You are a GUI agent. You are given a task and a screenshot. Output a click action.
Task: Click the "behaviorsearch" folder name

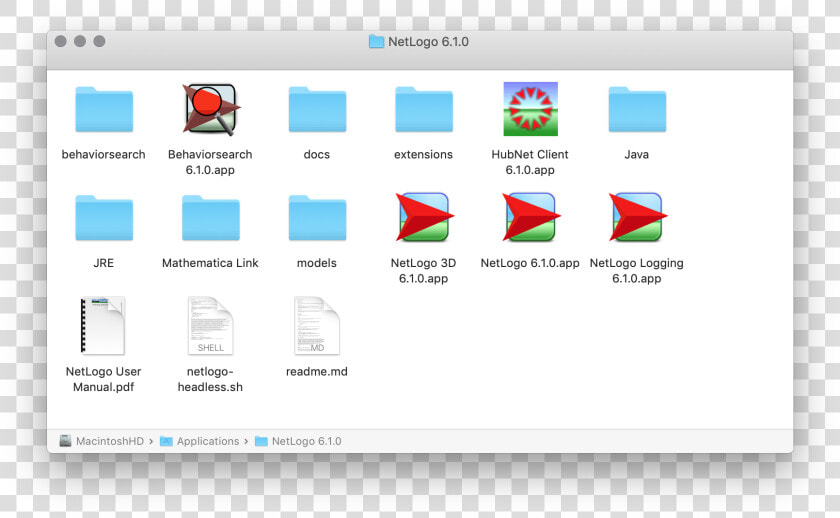103,154
